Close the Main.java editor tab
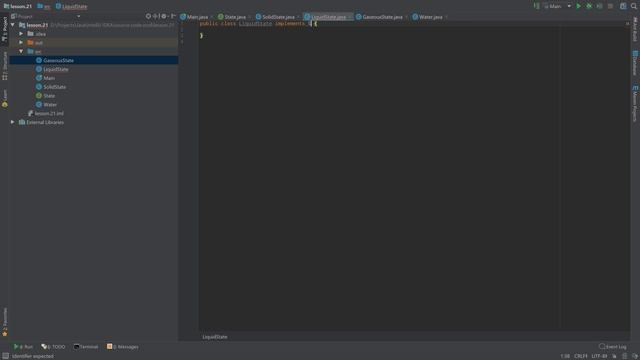 tap(211, 17)
